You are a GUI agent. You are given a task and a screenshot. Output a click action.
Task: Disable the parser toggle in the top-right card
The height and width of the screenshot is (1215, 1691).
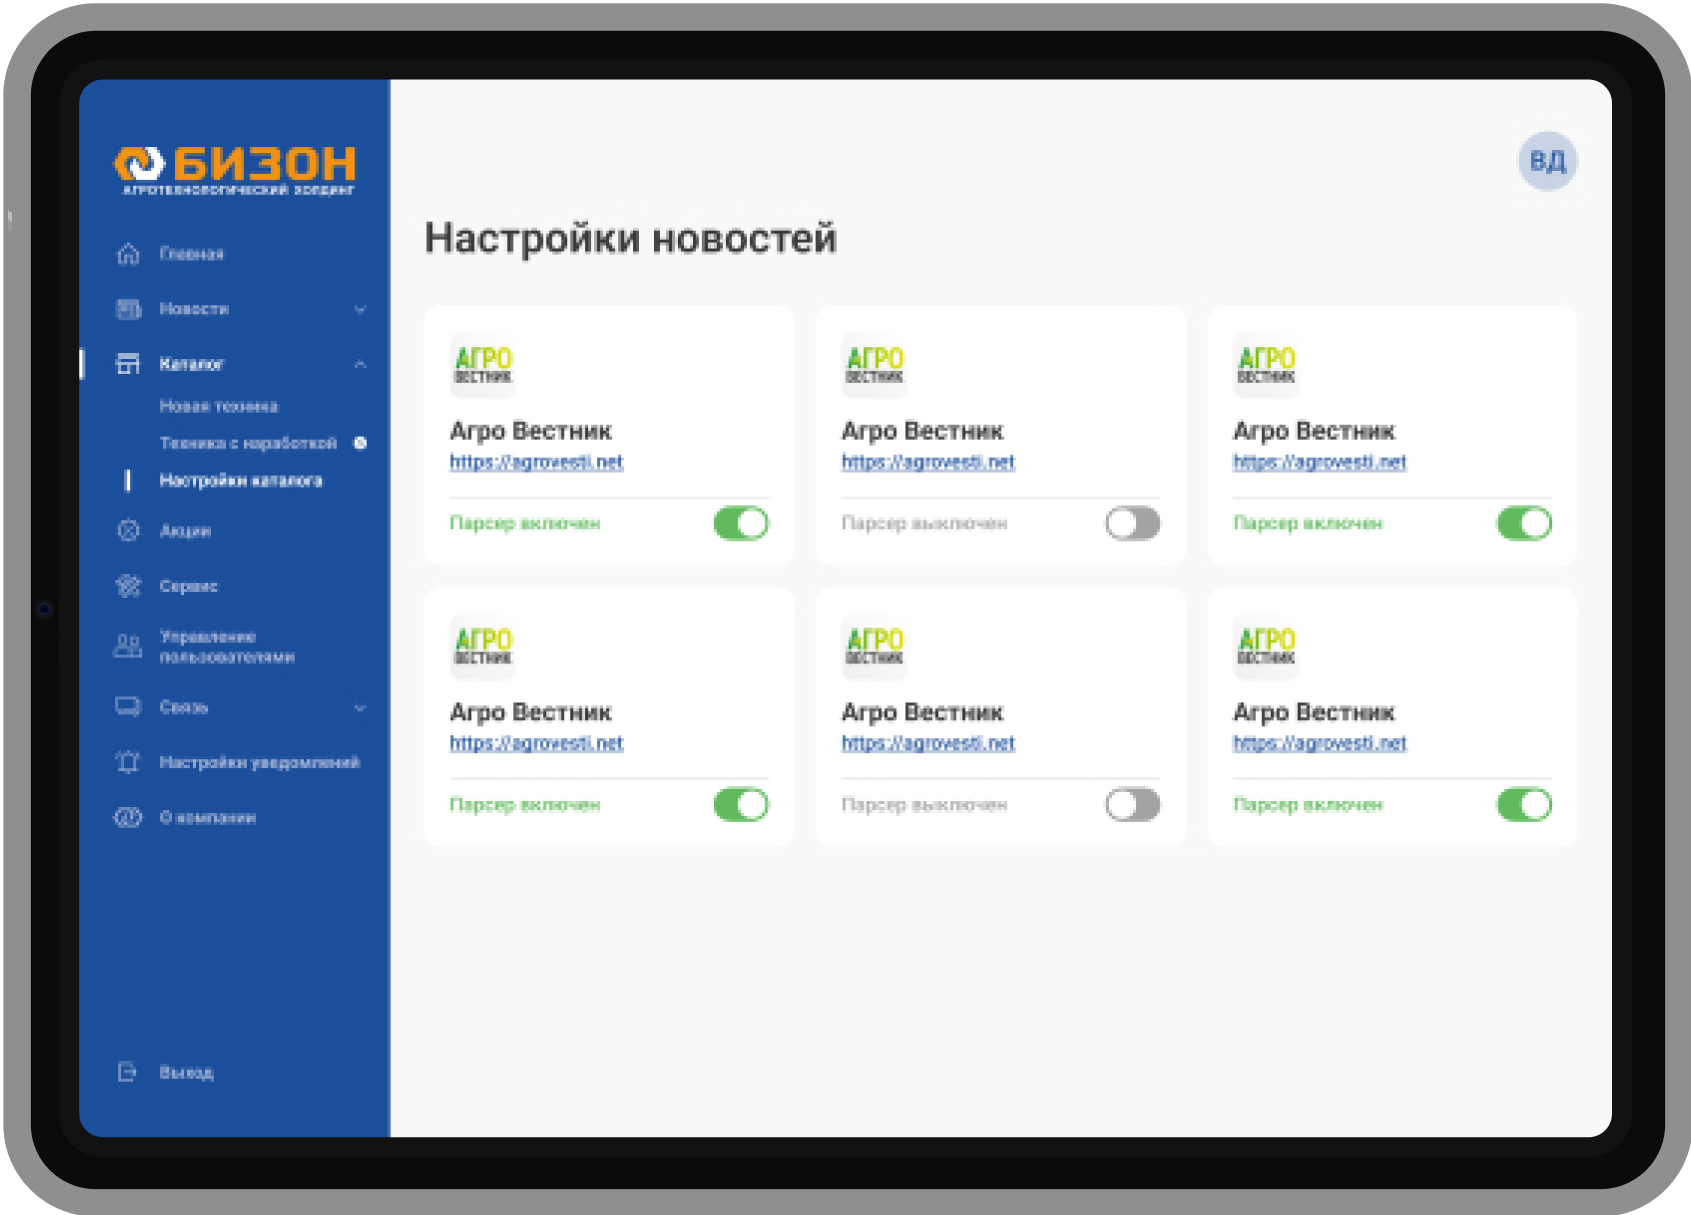tap(1524, 523)
